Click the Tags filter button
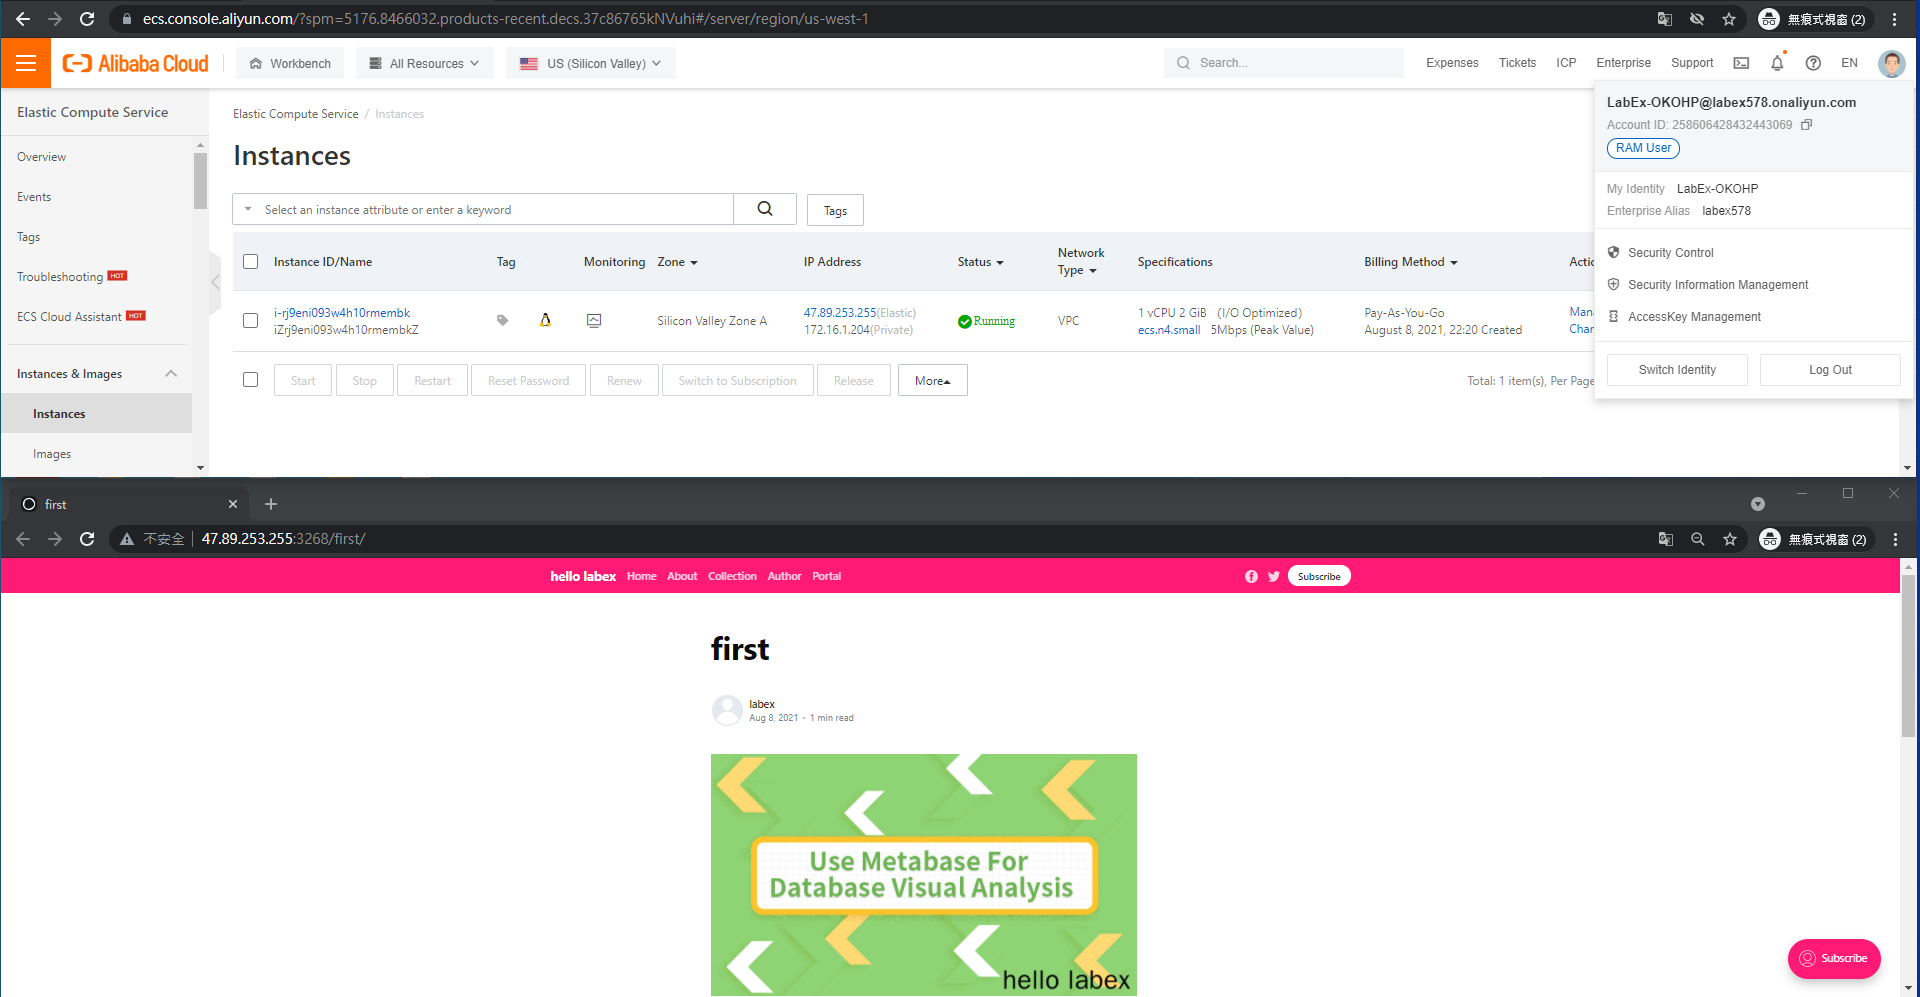The height and width of the screenshot is (997, 1920). coord(835,210)
